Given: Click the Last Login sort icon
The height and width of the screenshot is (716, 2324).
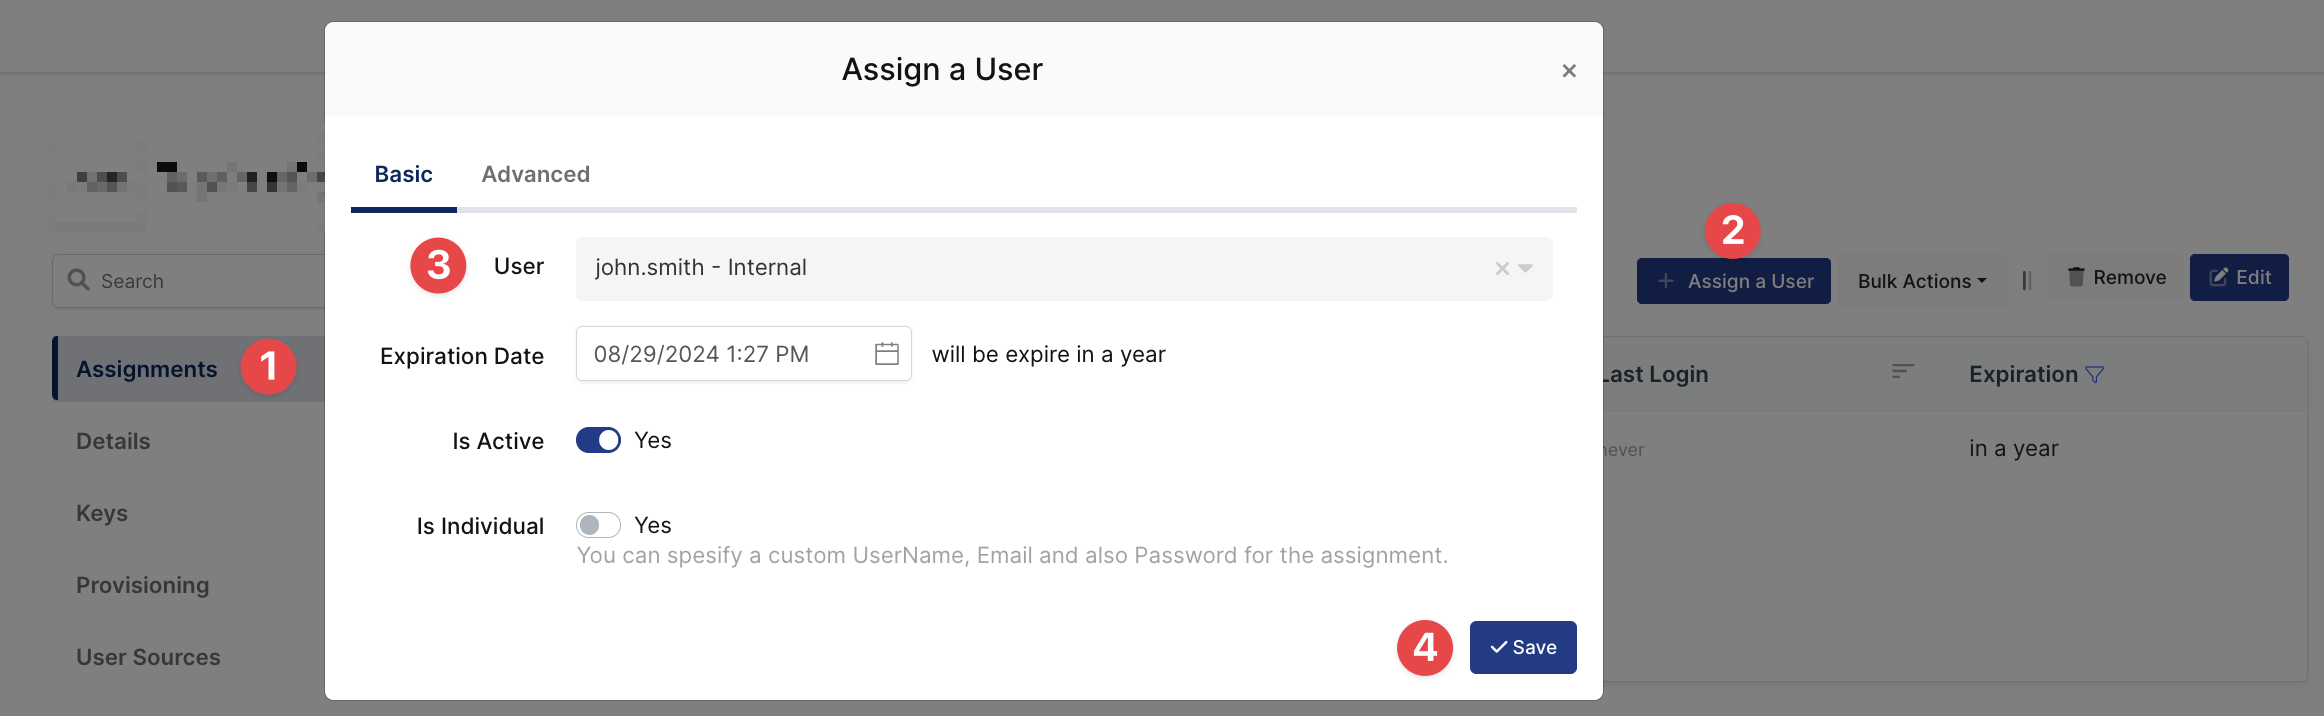Looking at the screenshot, I should click(x=1902, y=372).
